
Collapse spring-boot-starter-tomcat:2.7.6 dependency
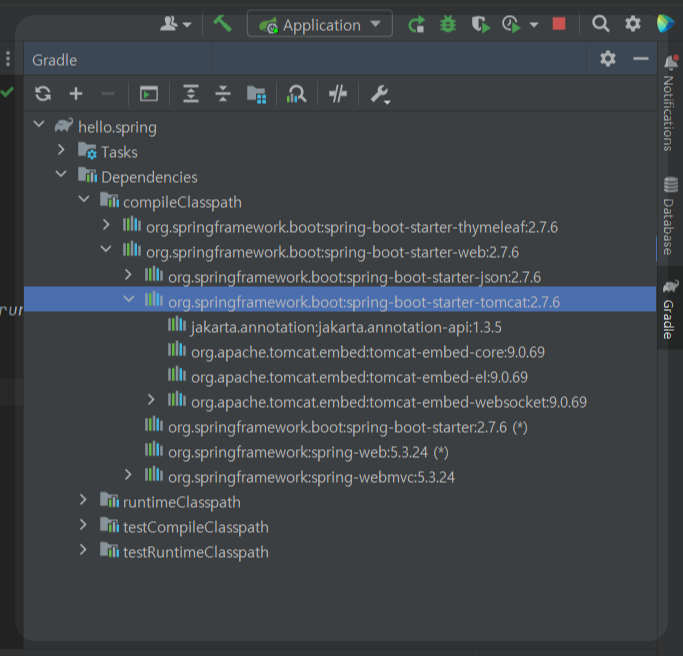(x=128, y=299)
